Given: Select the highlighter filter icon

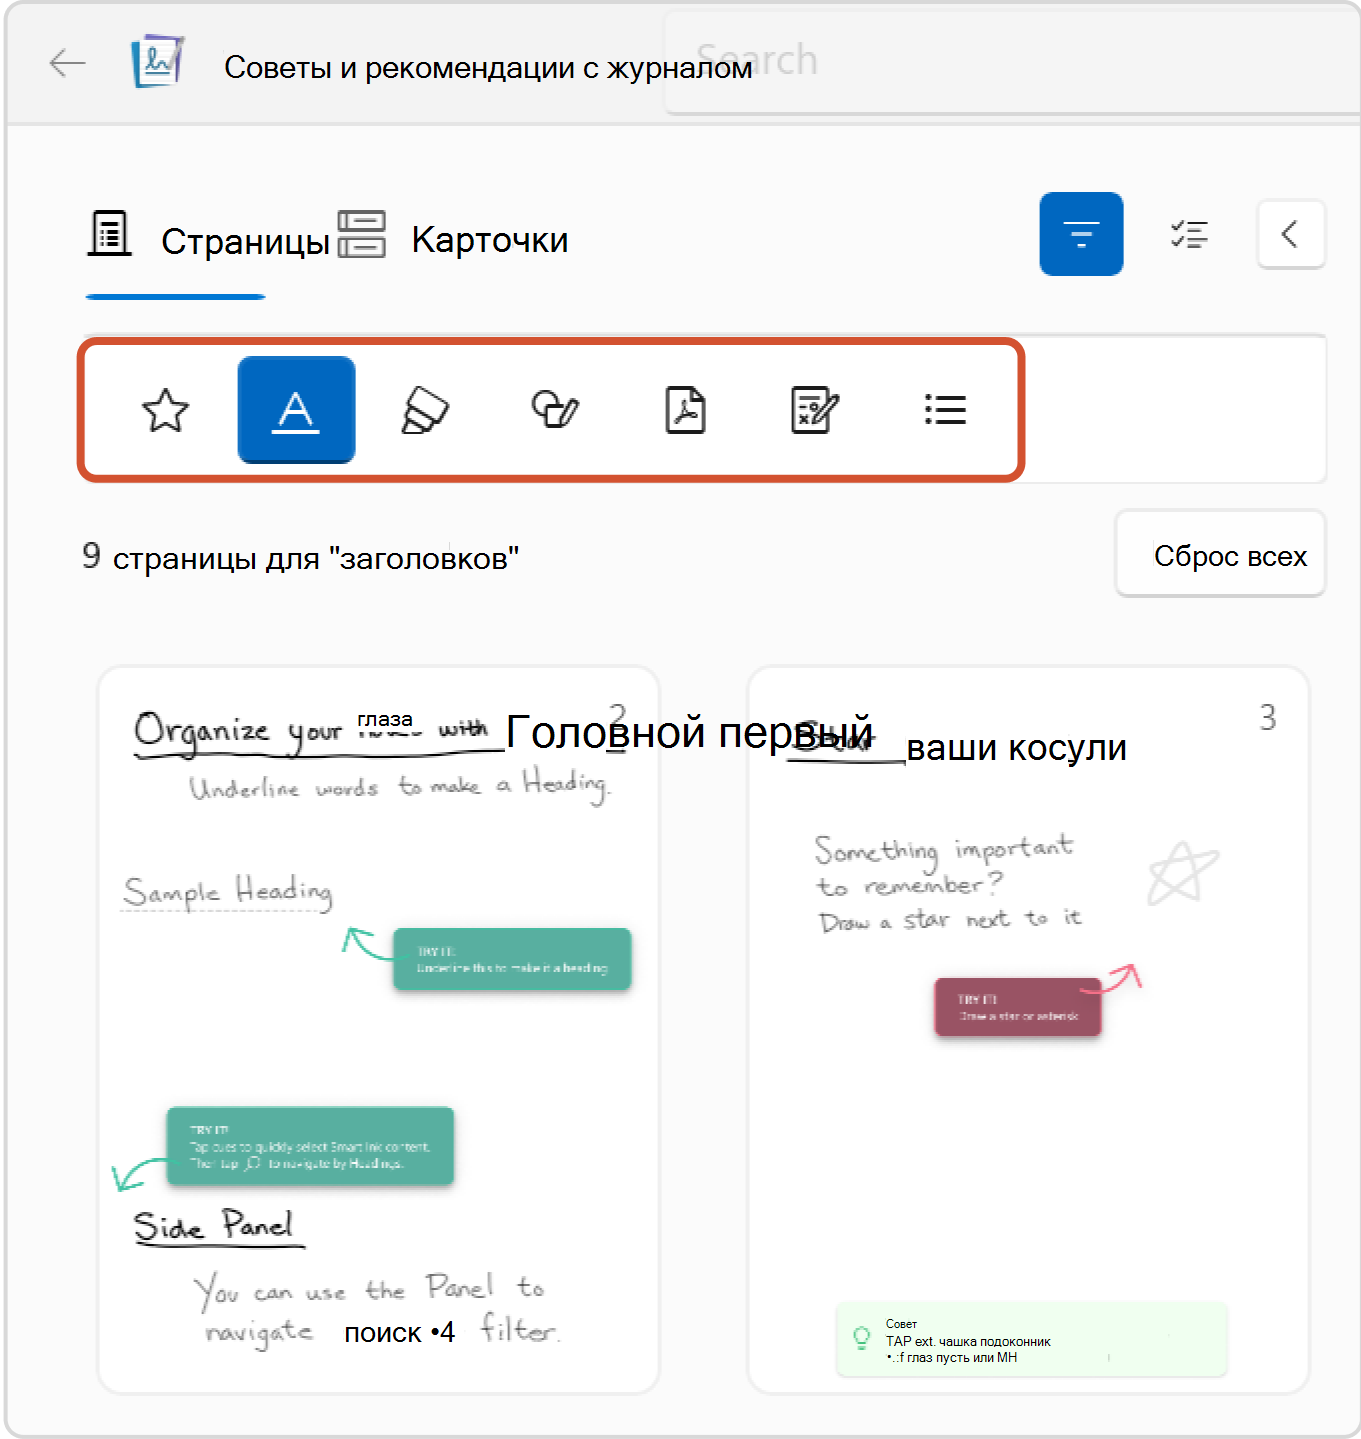Looking at the screenshot, I should point(425,410).
